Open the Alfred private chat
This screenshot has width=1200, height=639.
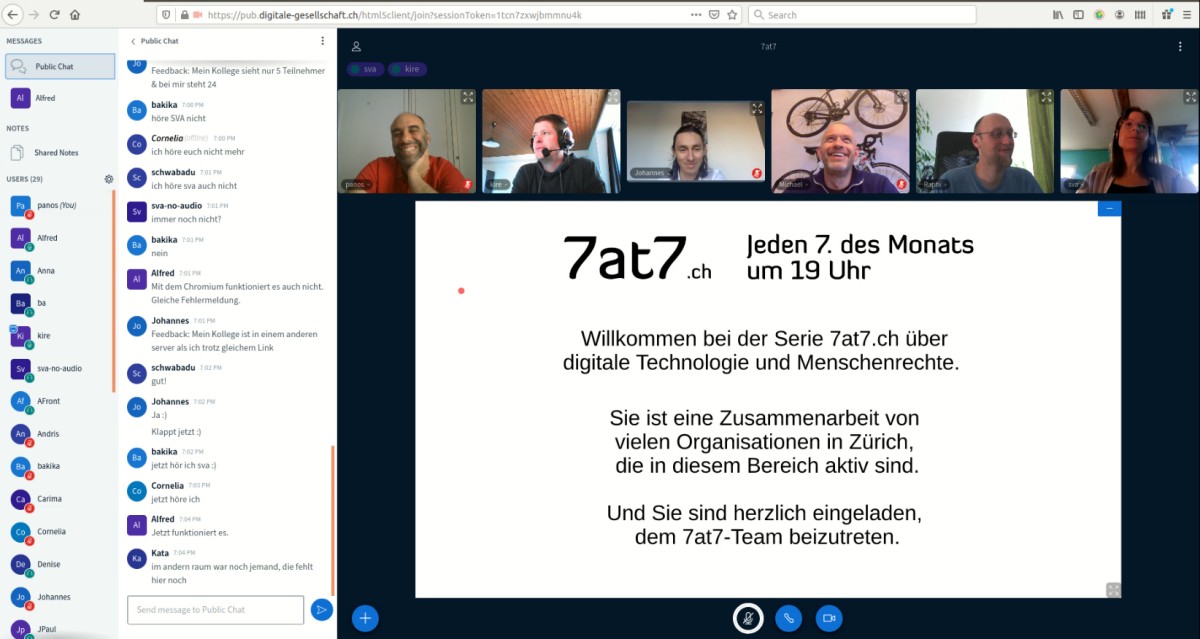pos(45,98)
